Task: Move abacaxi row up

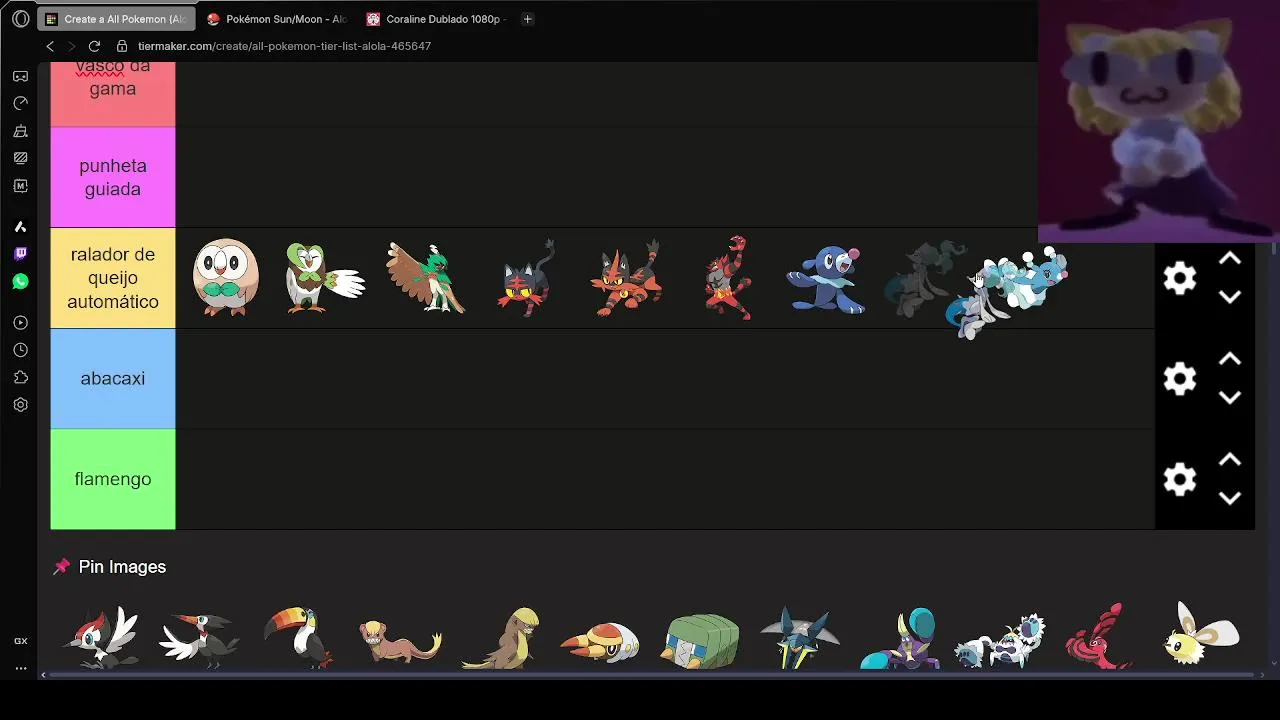Action: [x=1230, y=359]
